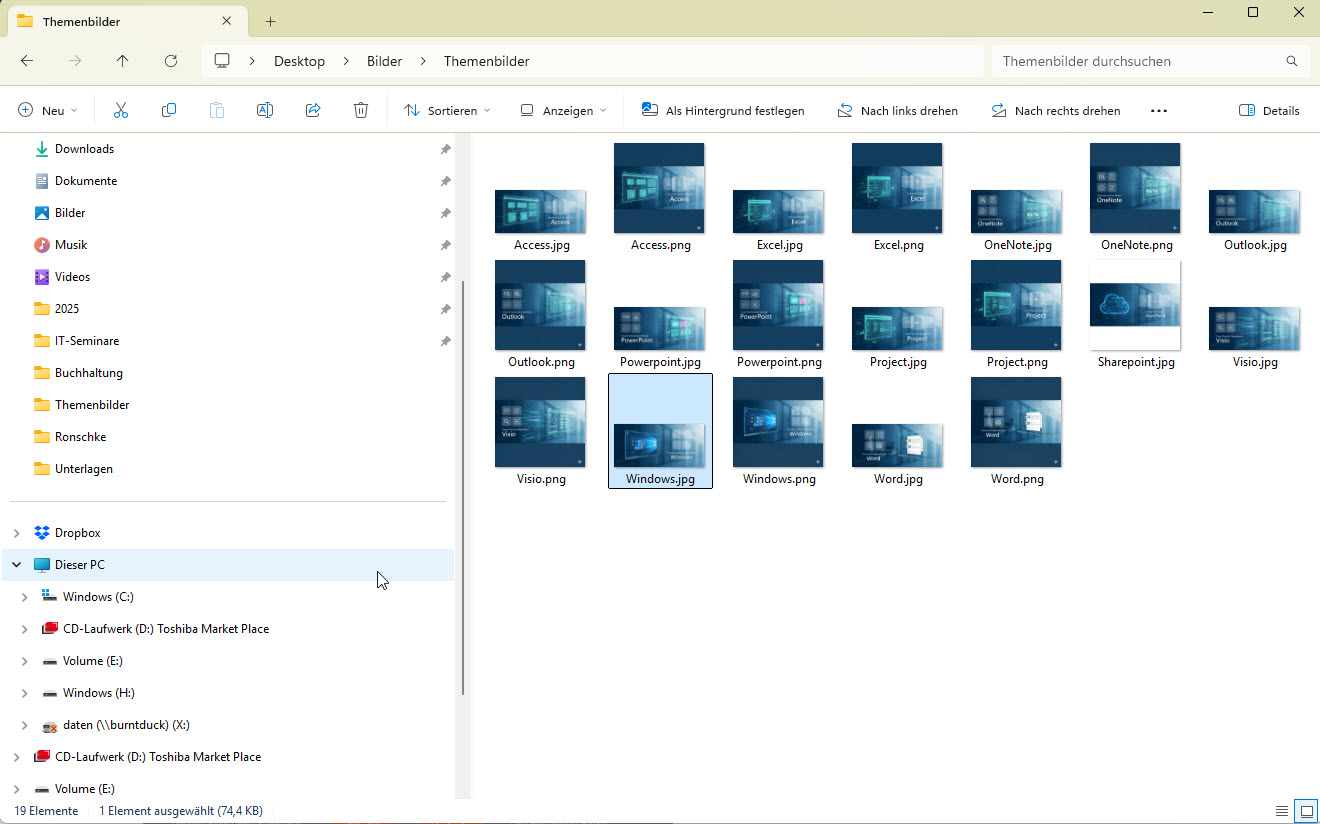Click the Copy icon in toolbar
Screen dimensions: 1320x824
(x=169, y=111)
